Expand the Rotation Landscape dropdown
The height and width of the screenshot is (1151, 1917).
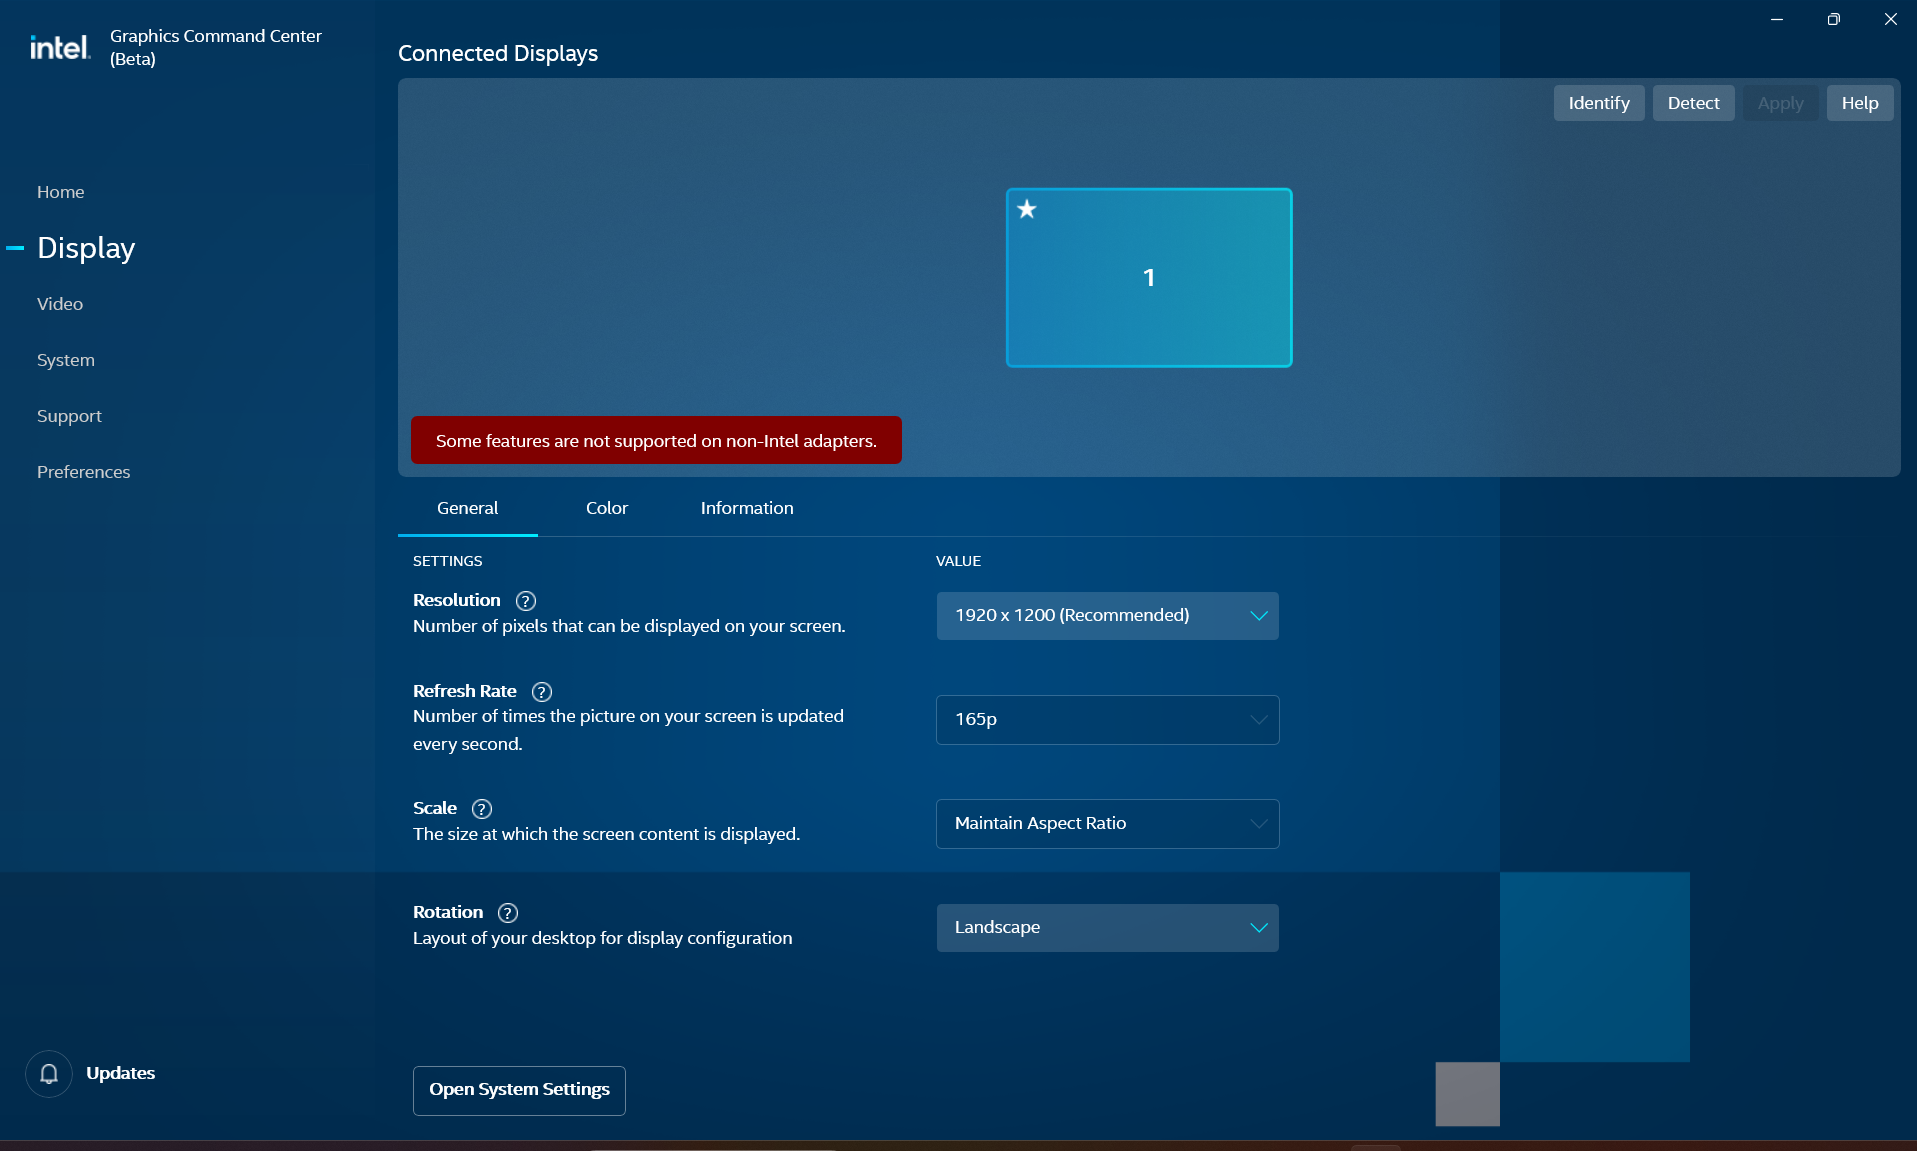pos(1107,928)
